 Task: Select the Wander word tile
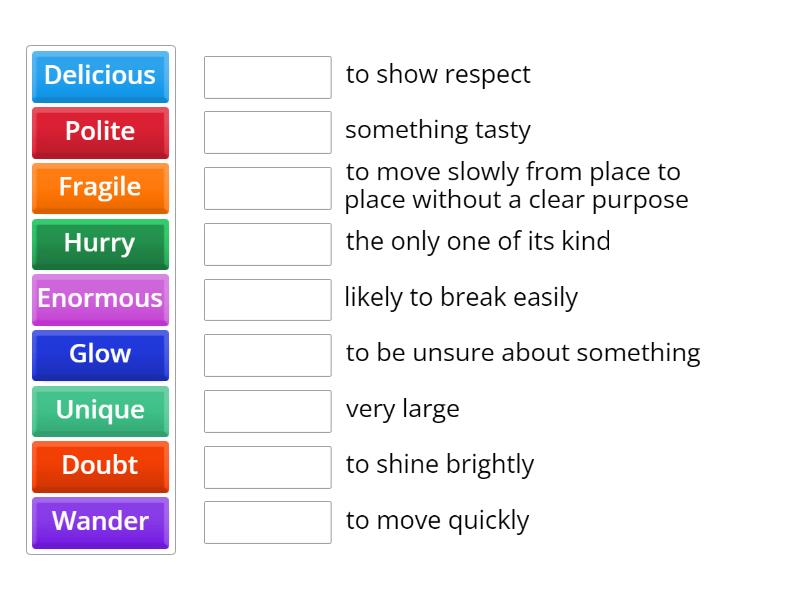100,522
